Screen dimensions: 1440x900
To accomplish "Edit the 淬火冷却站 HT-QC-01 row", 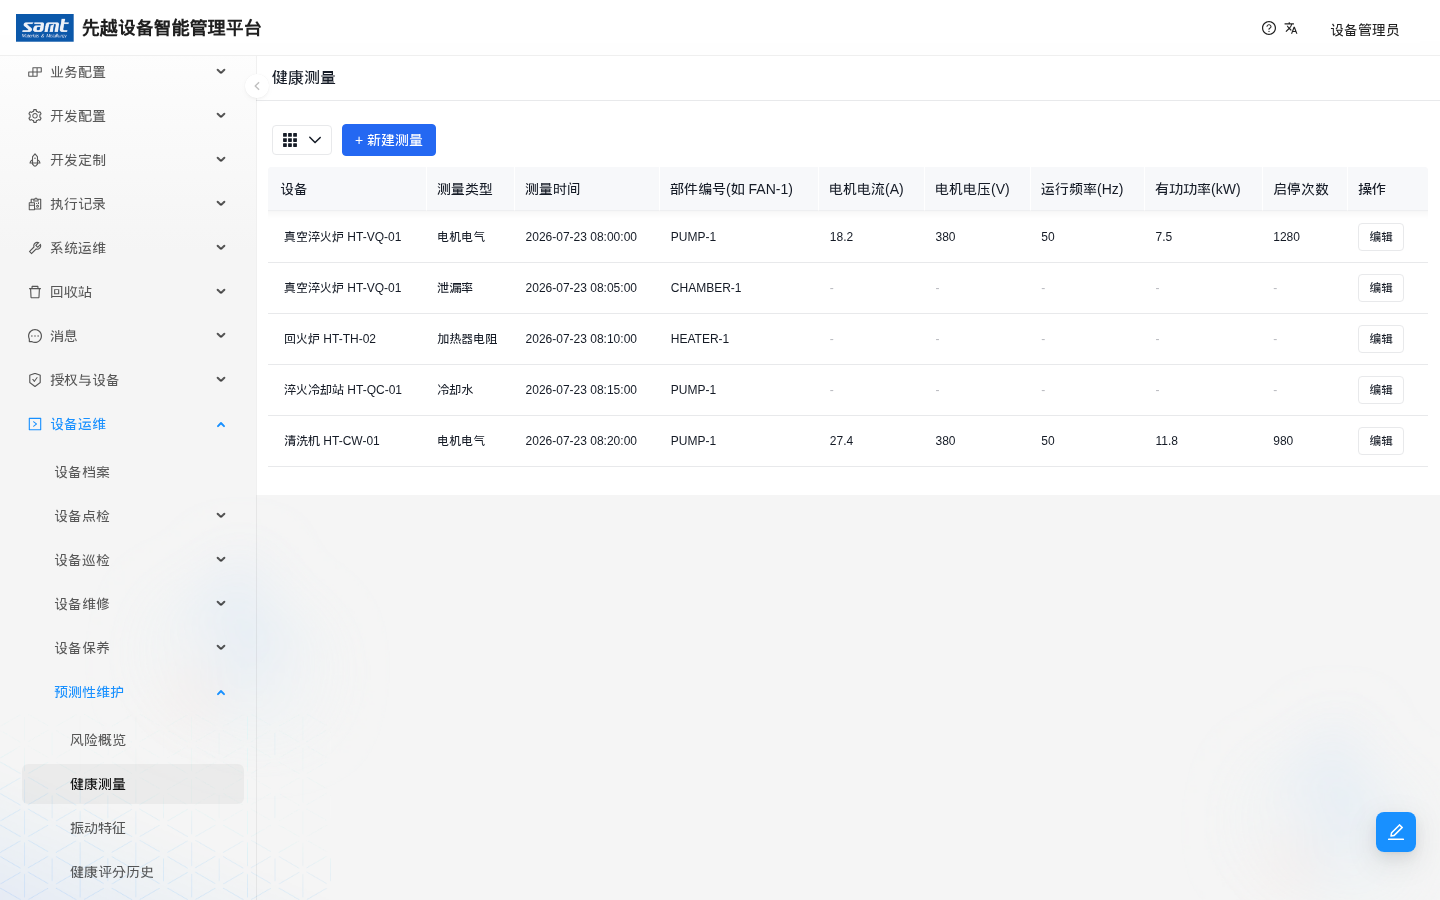I will 1381,390.
